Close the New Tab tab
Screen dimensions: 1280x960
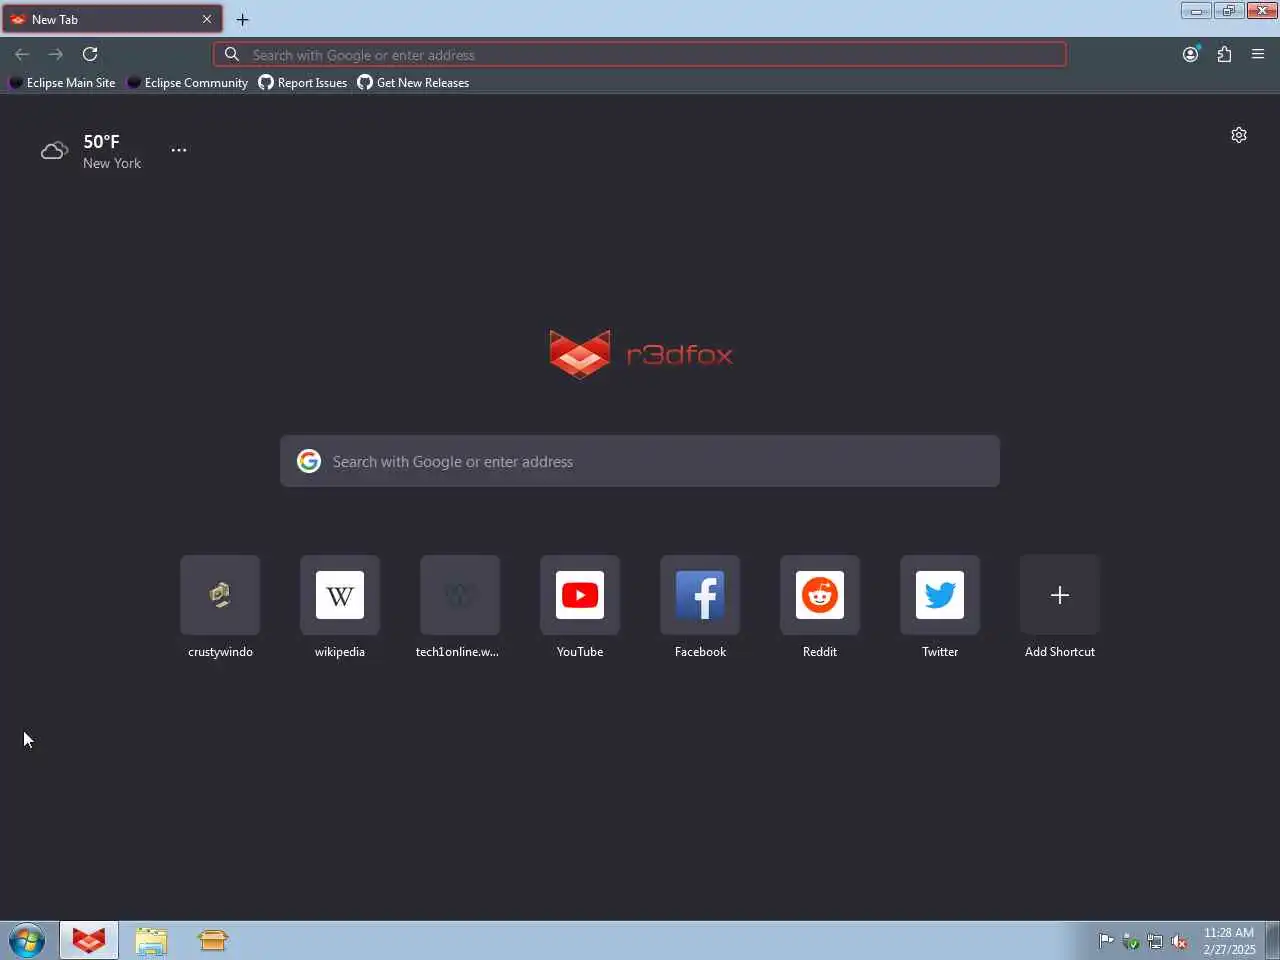[207, 19]
